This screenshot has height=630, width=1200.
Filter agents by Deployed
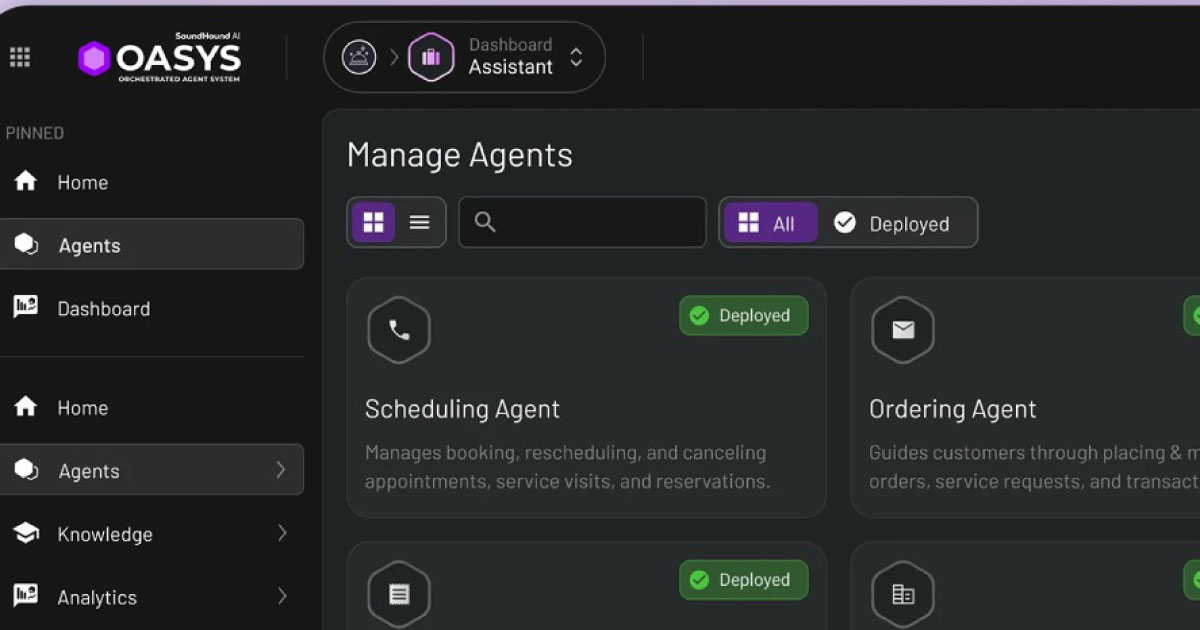click(x=892, y=223)
